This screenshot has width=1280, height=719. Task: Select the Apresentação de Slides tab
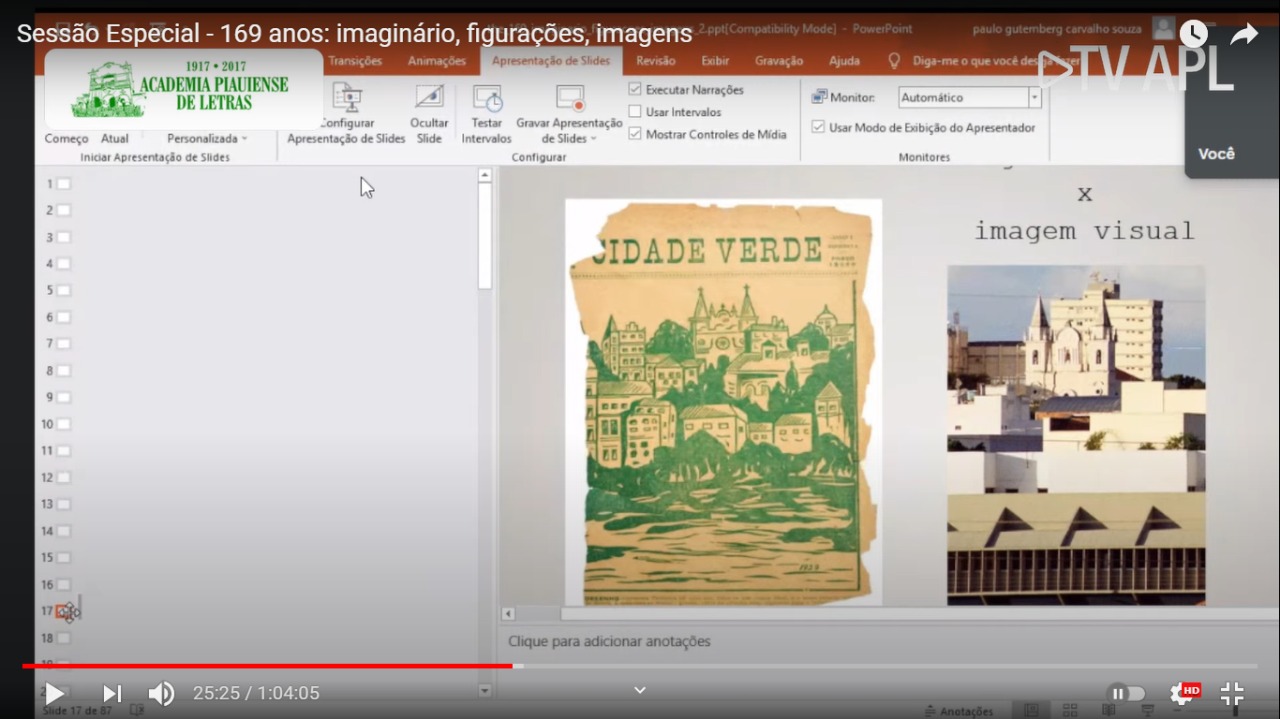point(551,61)
